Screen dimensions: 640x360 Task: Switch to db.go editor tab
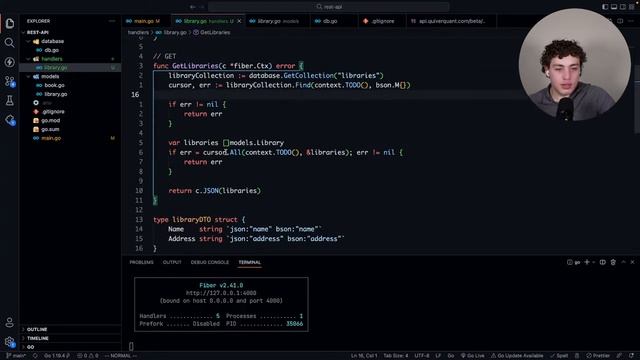coord(334,21)
